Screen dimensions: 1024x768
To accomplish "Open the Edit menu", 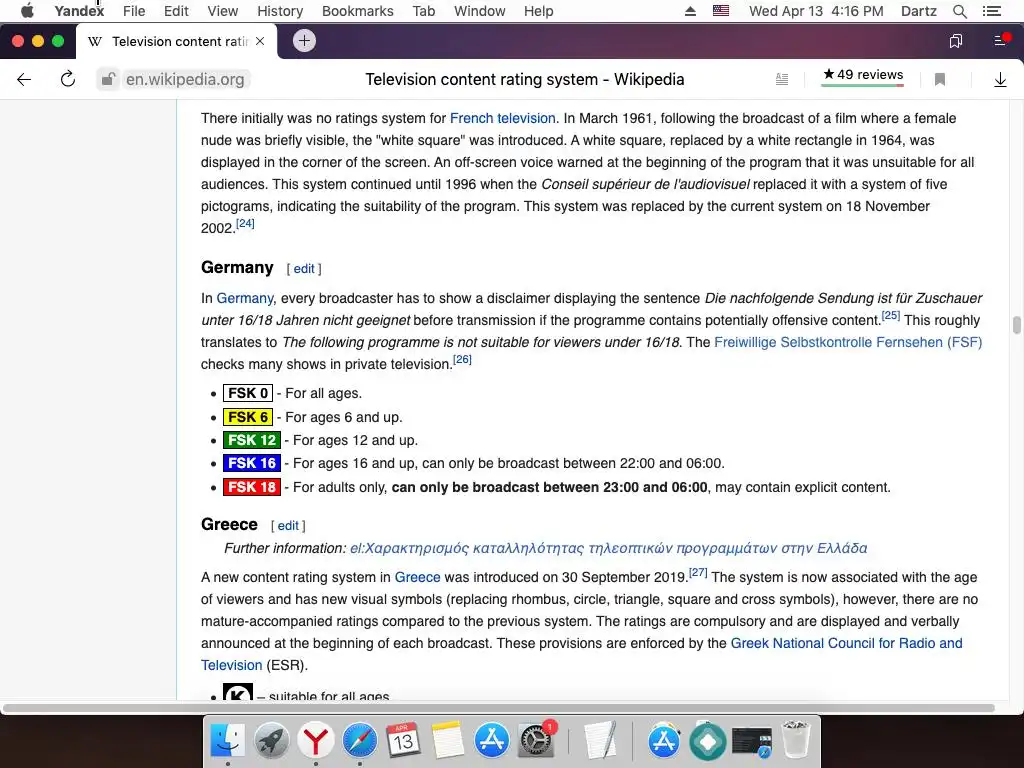I will click(x=176, y=11).
